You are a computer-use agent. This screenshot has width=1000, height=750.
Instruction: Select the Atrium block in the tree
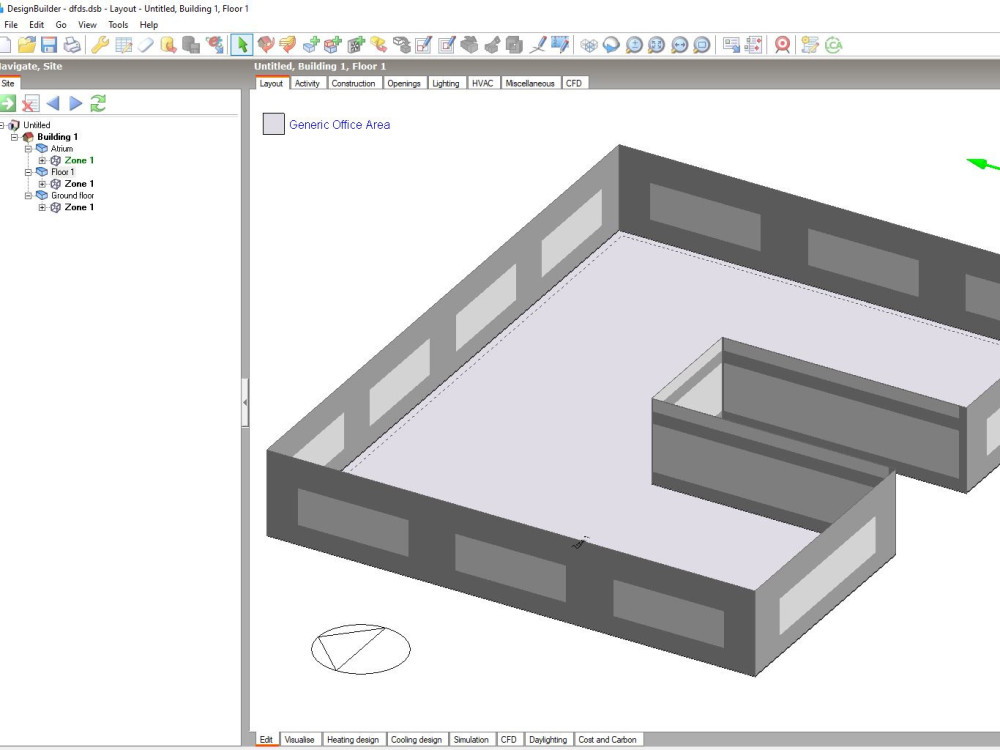(x=62, y=149)
